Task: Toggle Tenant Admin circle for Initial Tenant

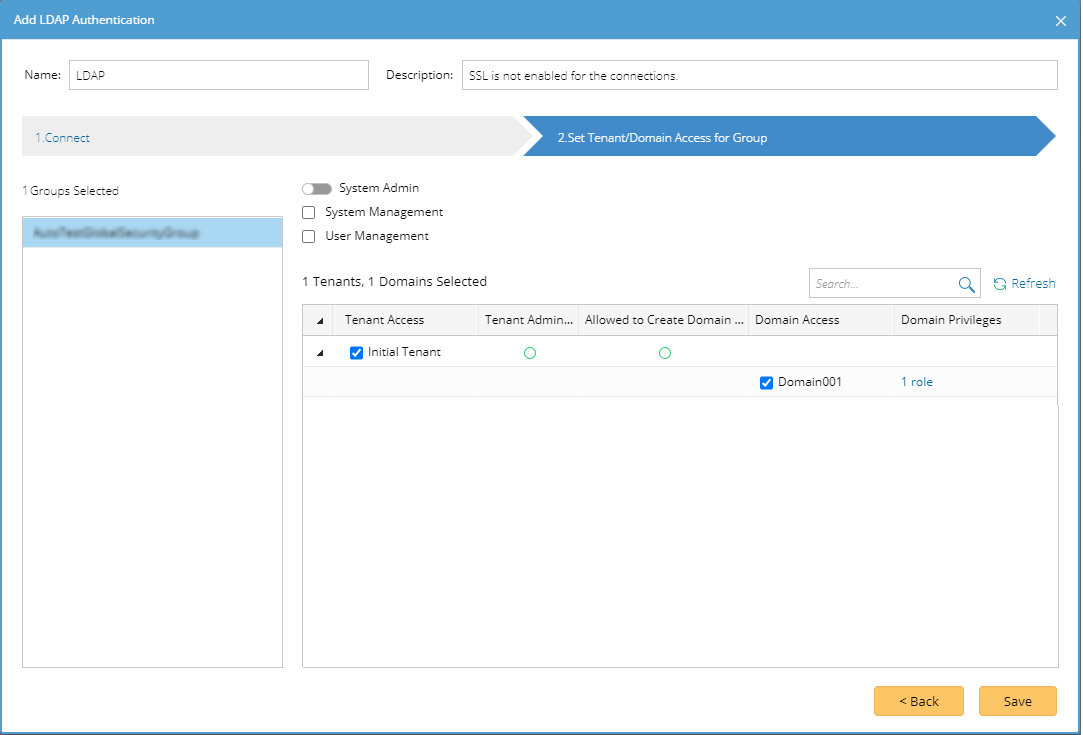Action: click(530, 353)
